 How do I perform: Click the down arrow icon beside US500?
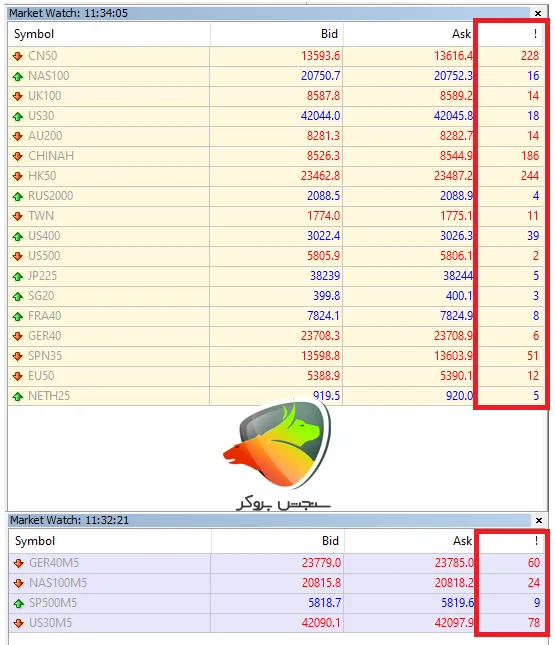pos(18,256)
